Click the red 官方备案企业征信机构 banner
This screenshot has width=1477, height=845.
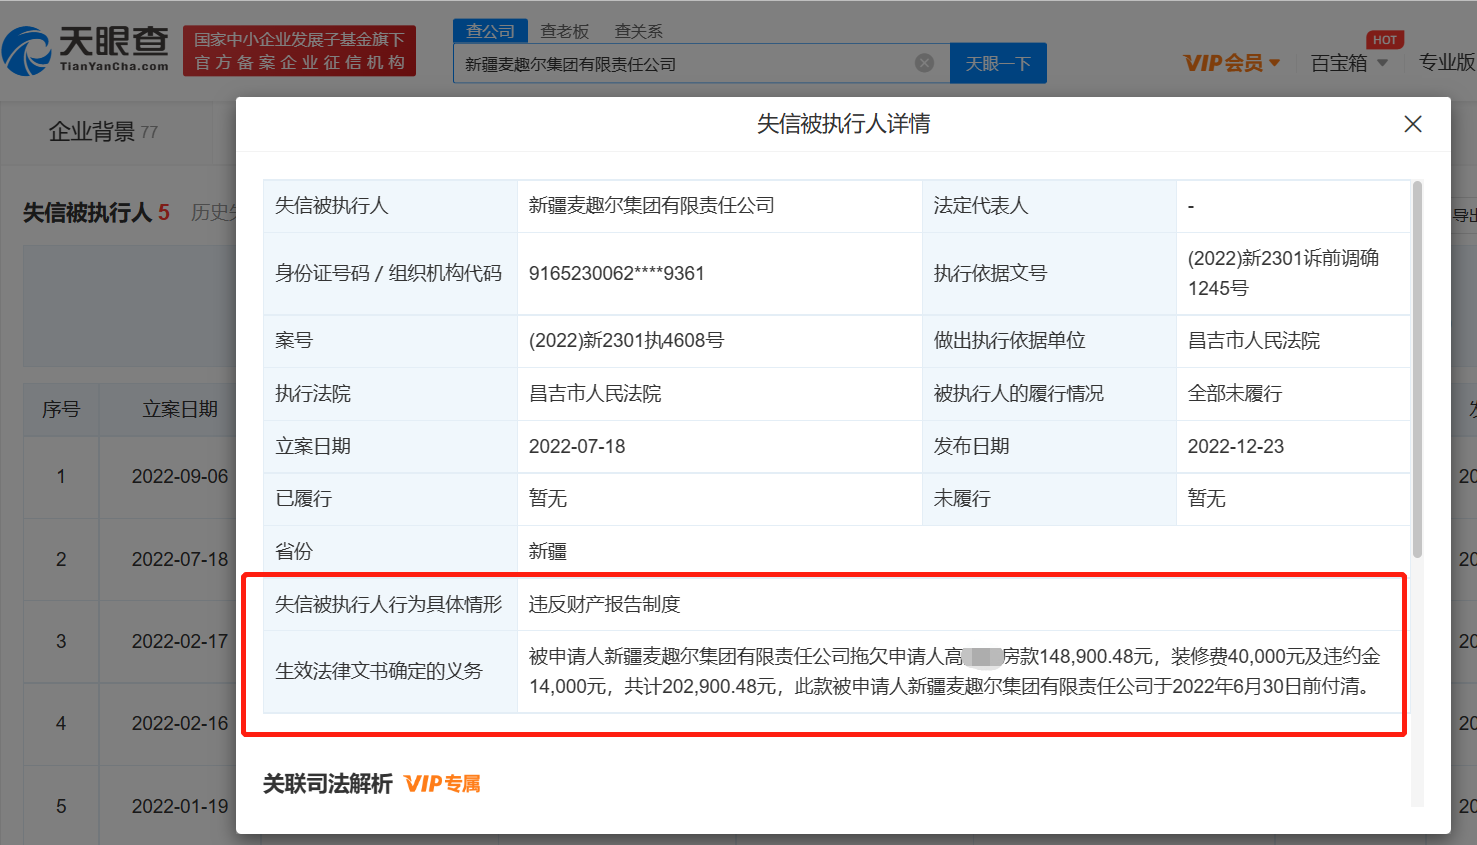(x=299, y=51)
